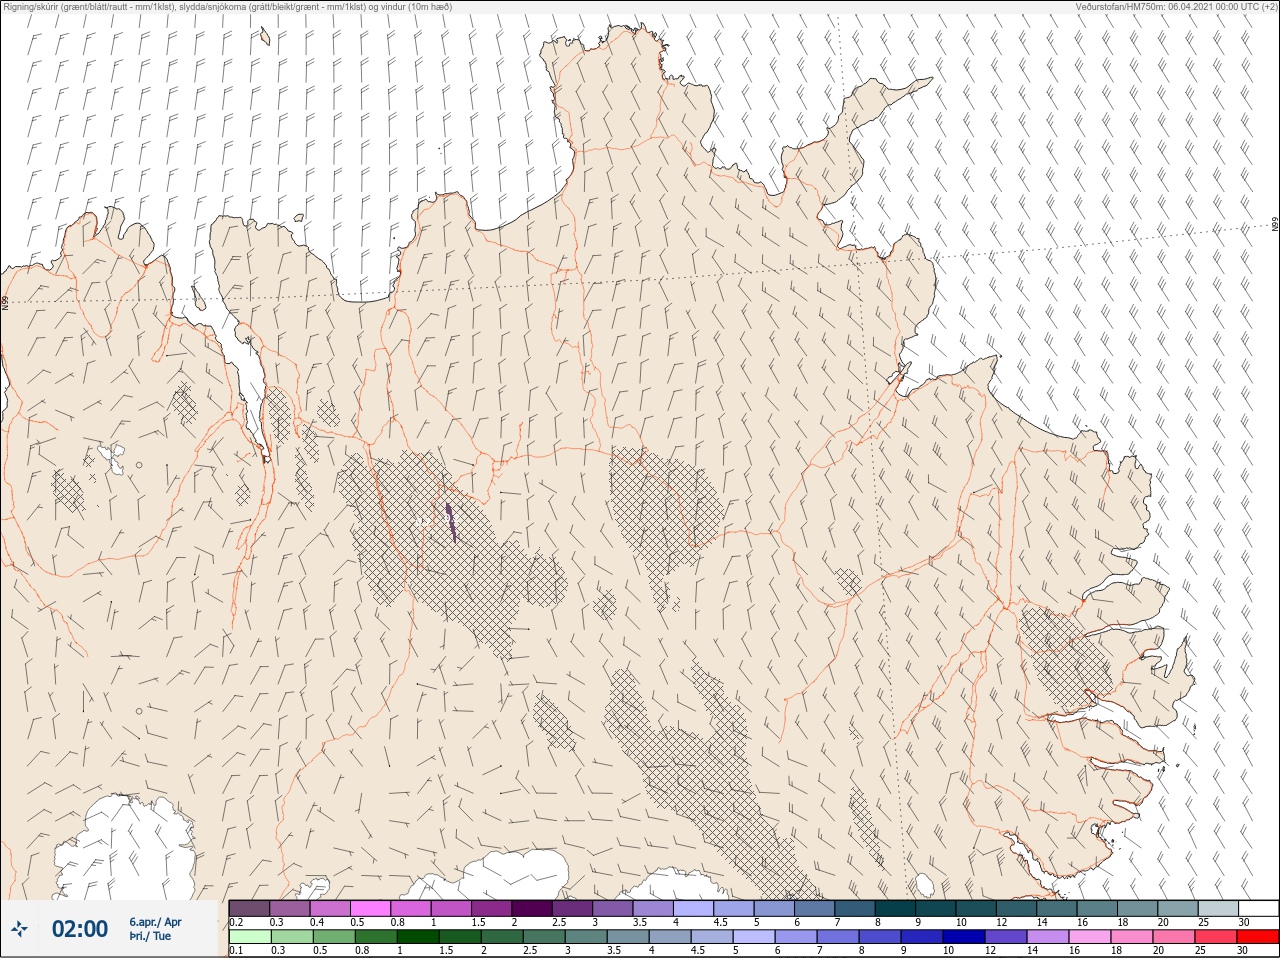Image resolution: width=1280 pixels, height=958 pixels.
Task: Select upper legend swatch between 16 and 18
Action: (x=1097, y=909)
